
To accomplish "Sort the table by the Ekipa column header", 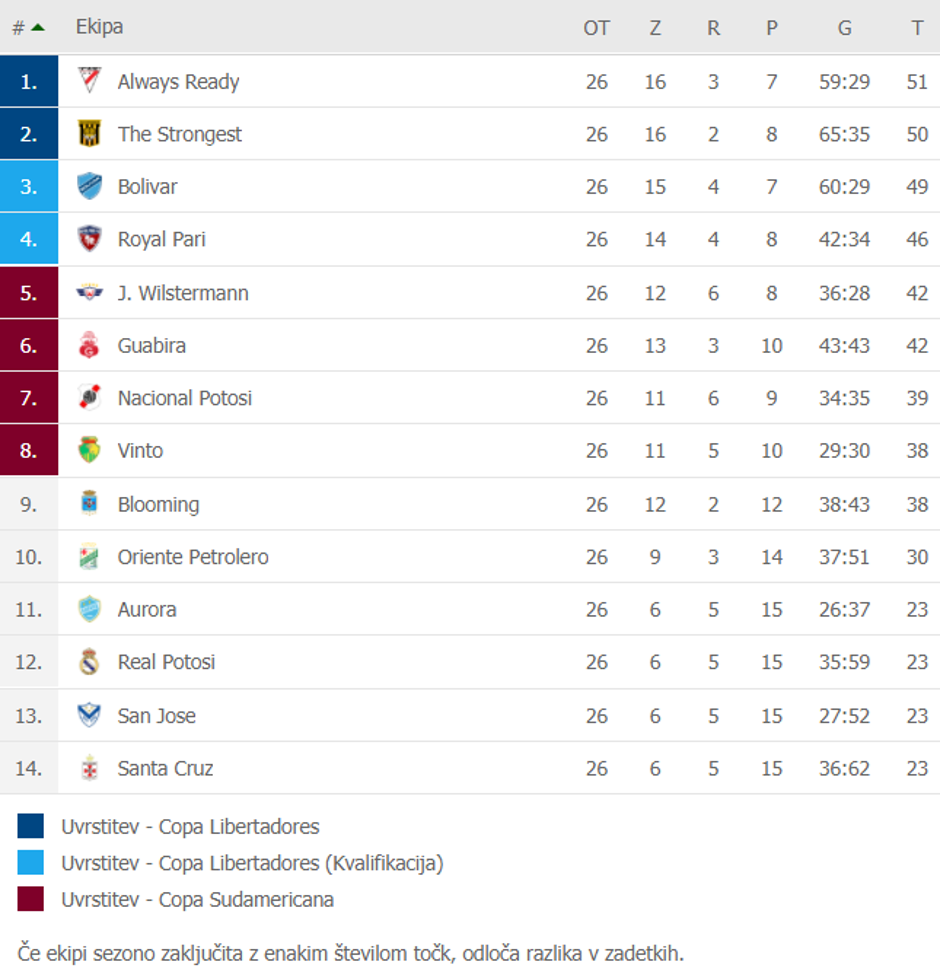I will [x=99, y=27].
